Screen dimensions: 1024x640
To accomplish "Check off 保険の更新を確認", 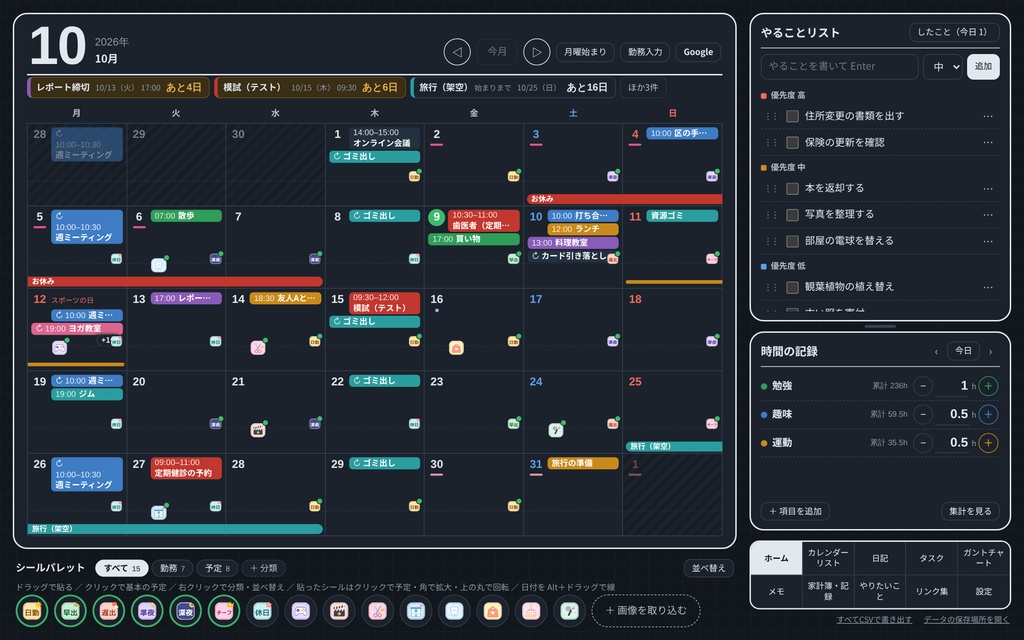I will pyautogui.click(x=793, y=142).
